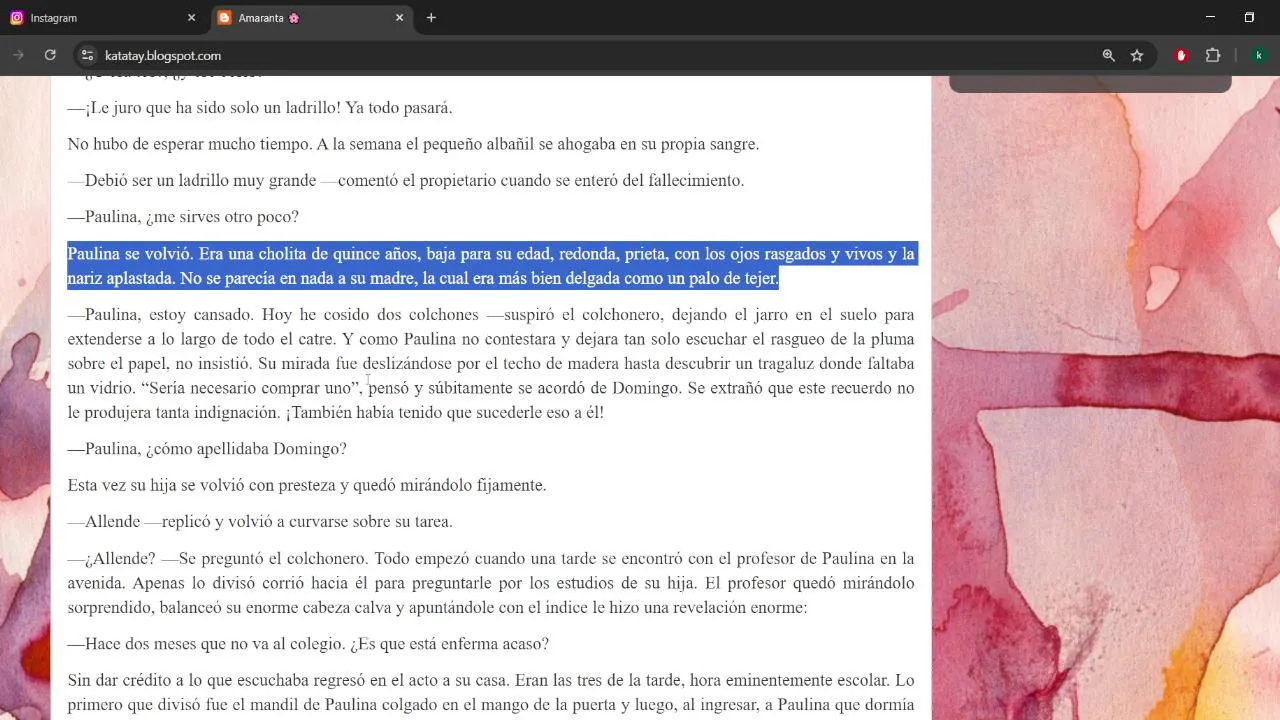Go forward with the forward arrow
The width and height of the screenshot is (1280, 720).
coord(18,56)
